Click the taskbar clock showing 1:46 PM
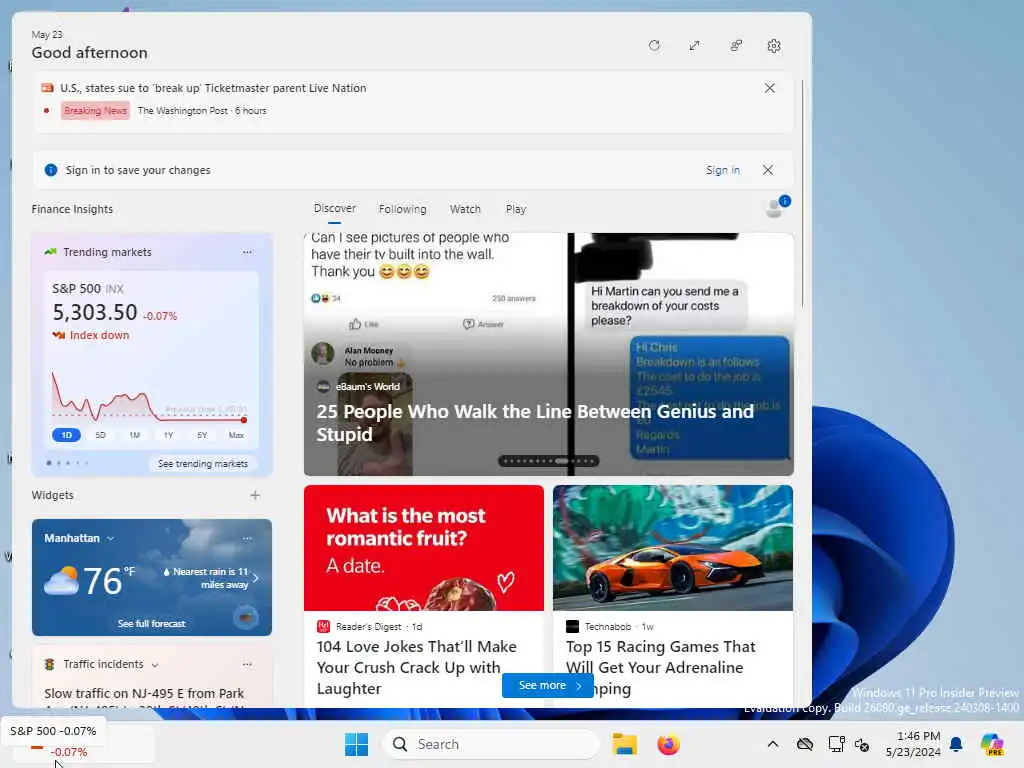Image resolution: width=1024 pixels, height=768 pixels. click(913, 744)
